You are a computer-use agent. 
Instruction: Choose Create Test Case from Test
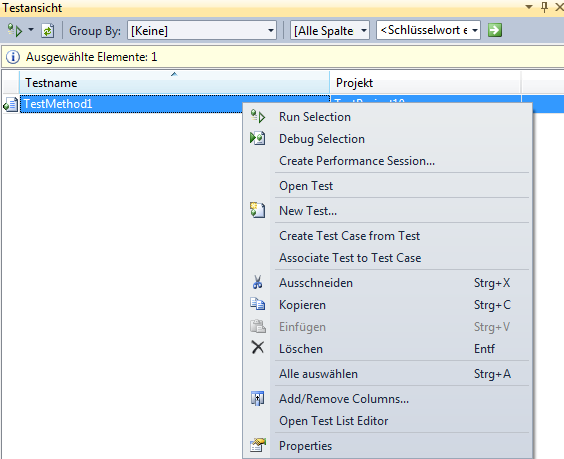point(387,236)
